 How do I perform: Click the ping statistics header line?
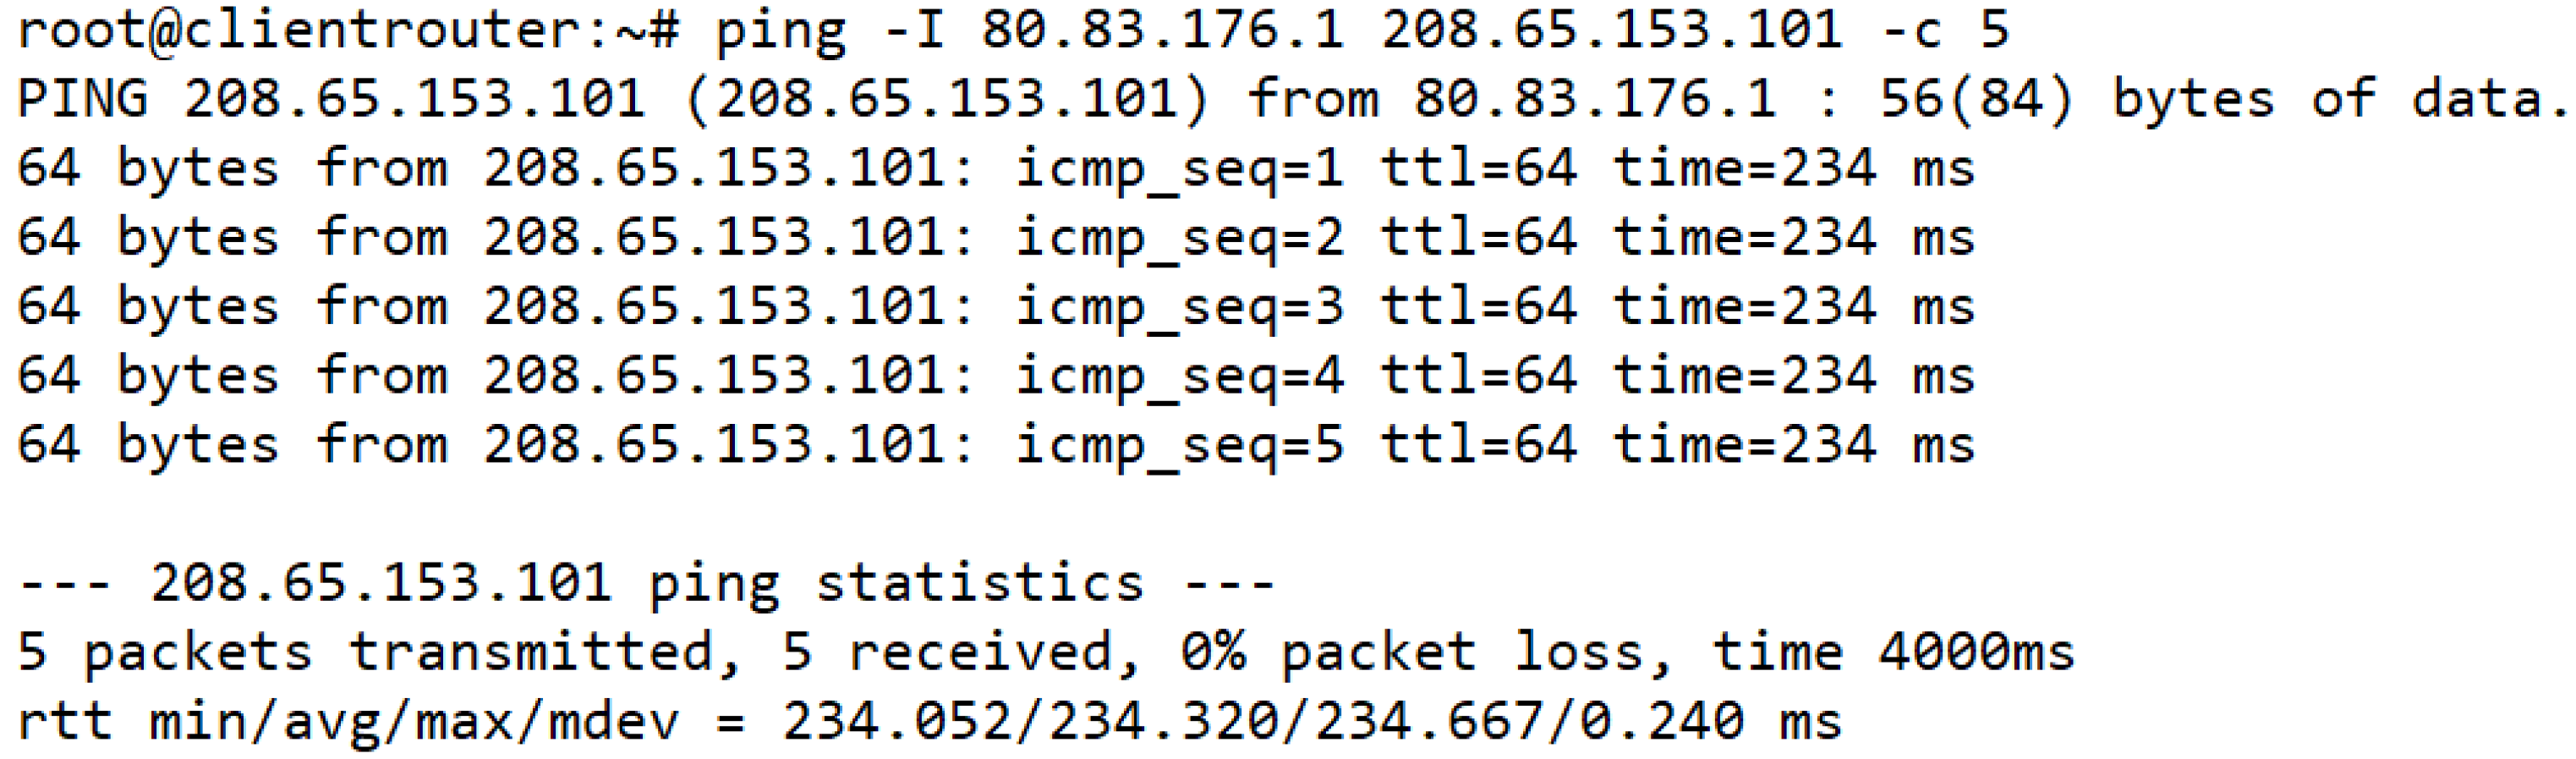(646, 583)
